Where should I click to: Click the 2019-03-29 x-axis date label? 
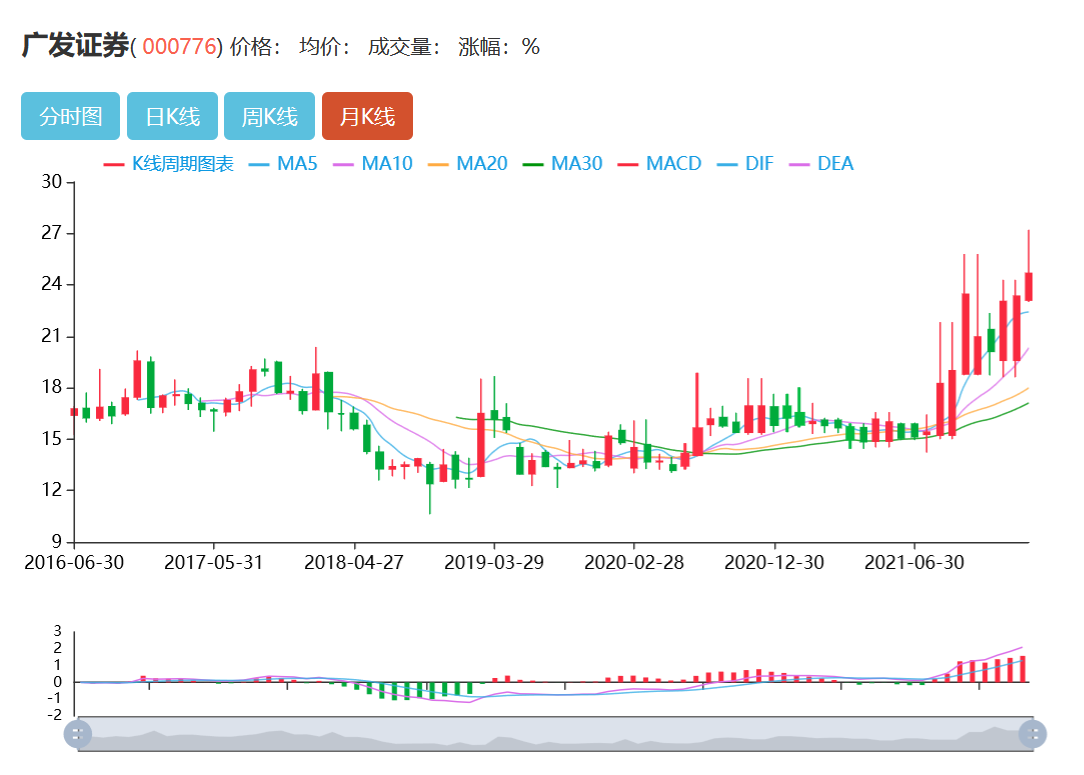pyautogui.click(x=494, y=562)
